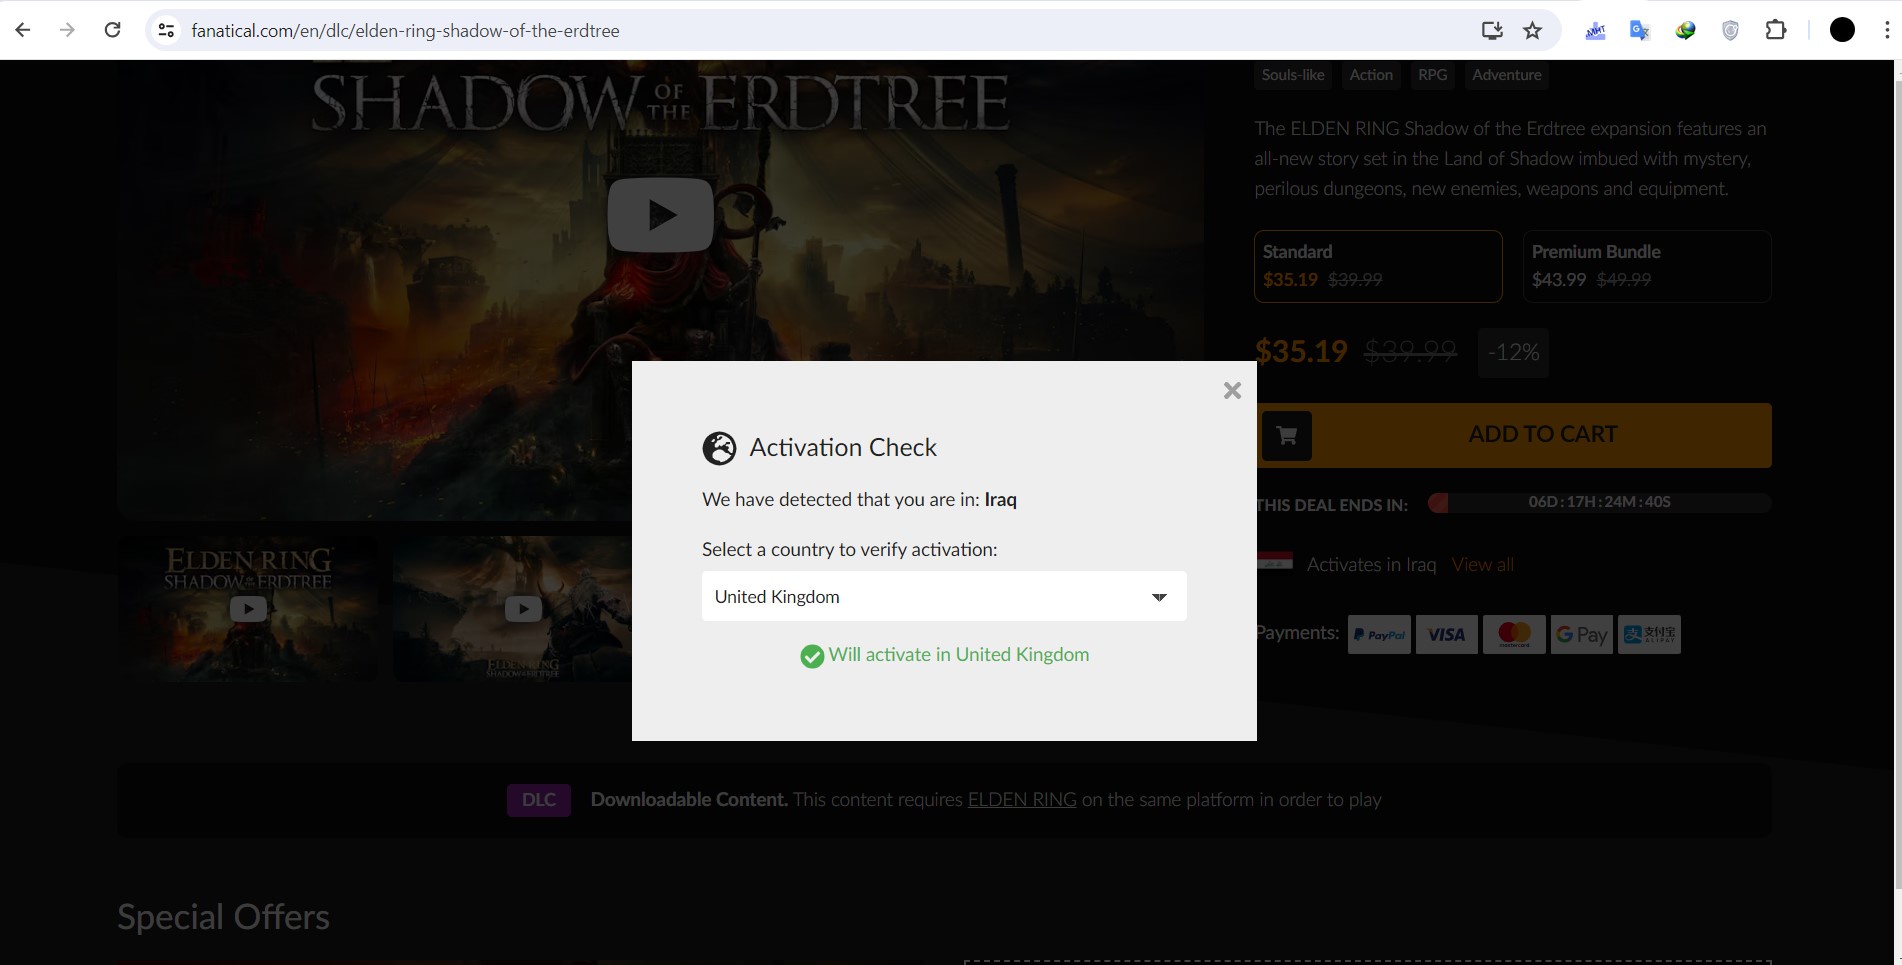This screenshot has height=965, width=1902.
Task: Click the purple DLC badge
Action: tap(538, 800)
